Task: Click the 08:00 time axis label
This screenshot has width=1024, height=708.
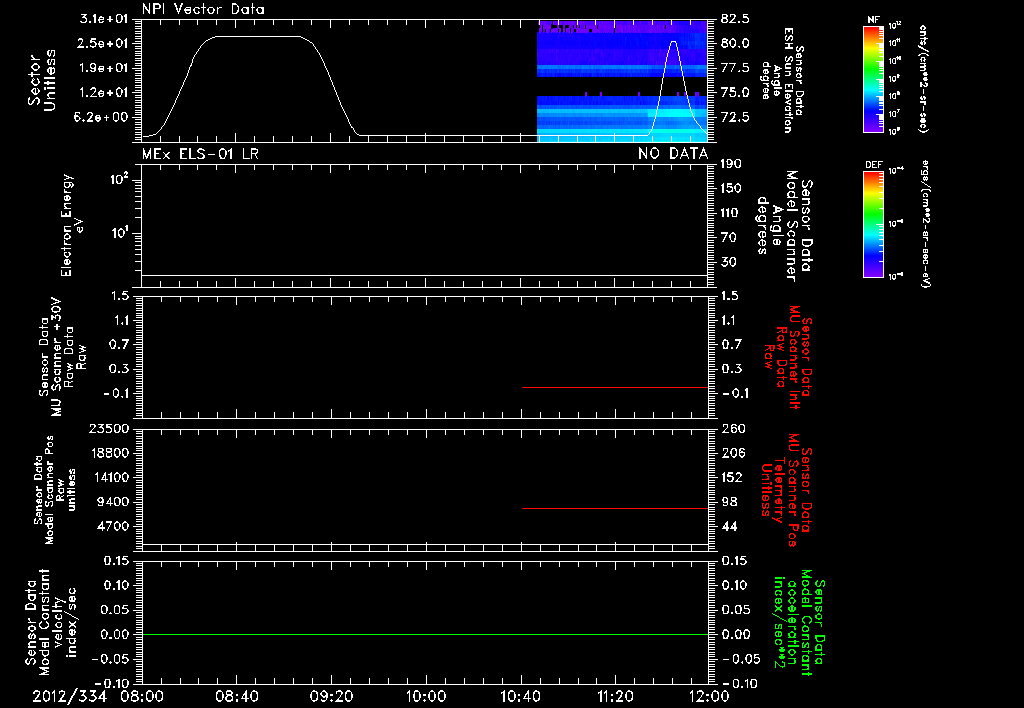Action: pyautogui.click(x=142, y=696)
